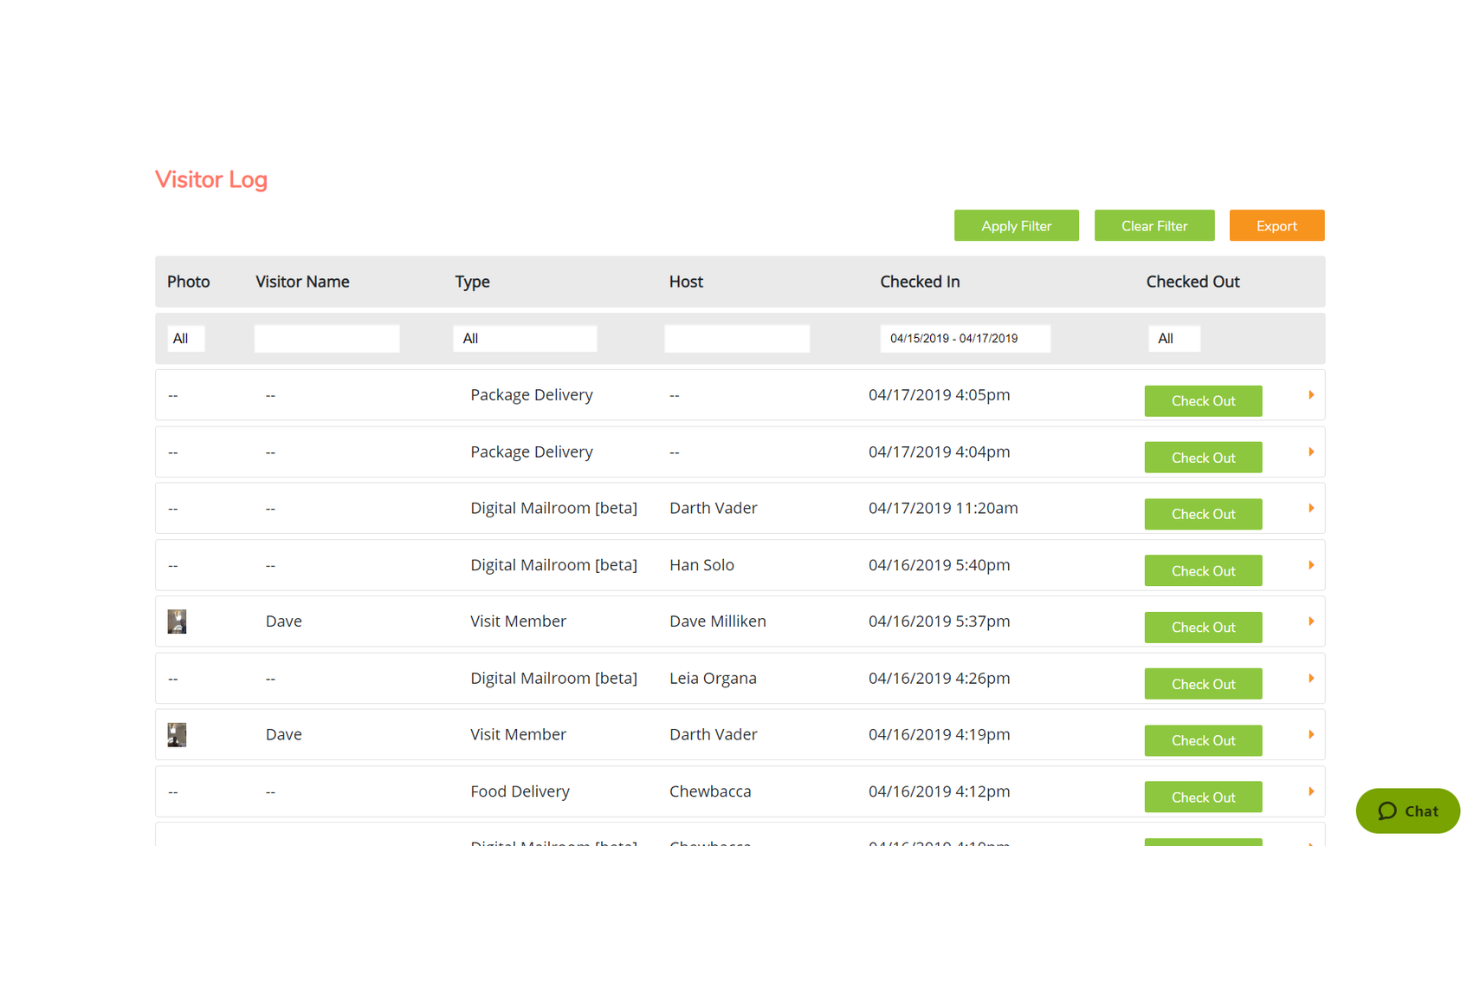
Task: Click the Clear Filter button
Action: [1154, 226]
